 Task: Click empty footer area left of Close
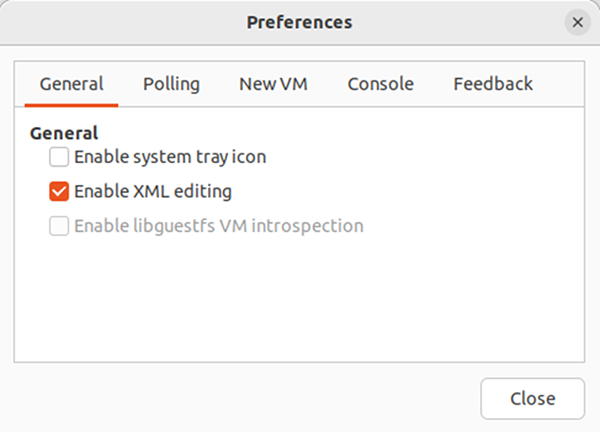pos(245,399)
